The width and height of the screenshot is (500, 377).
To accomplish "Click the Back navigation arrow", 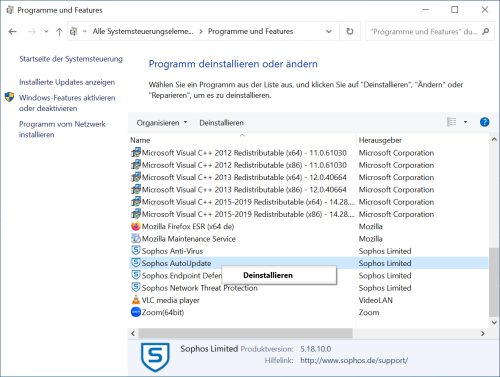I will (x=13, y=32).
